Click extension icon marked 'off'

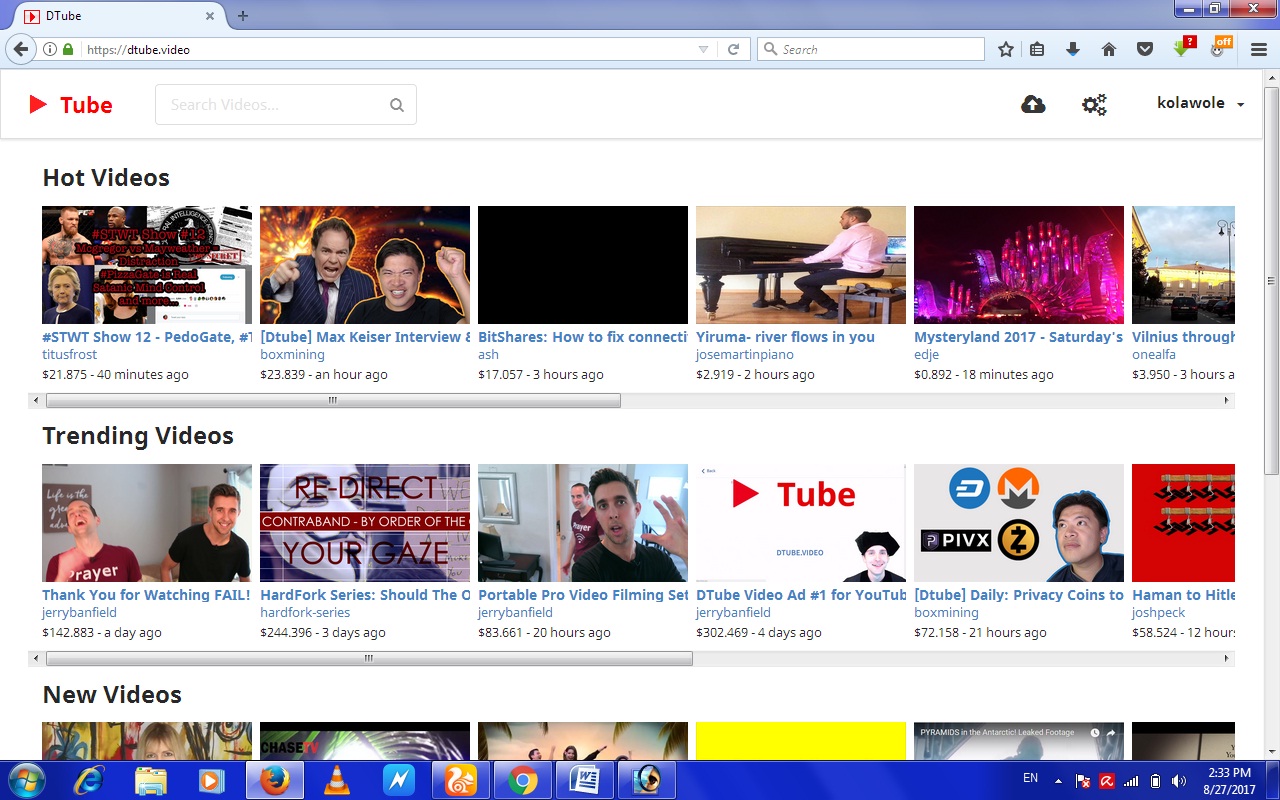pos(1219,47)
